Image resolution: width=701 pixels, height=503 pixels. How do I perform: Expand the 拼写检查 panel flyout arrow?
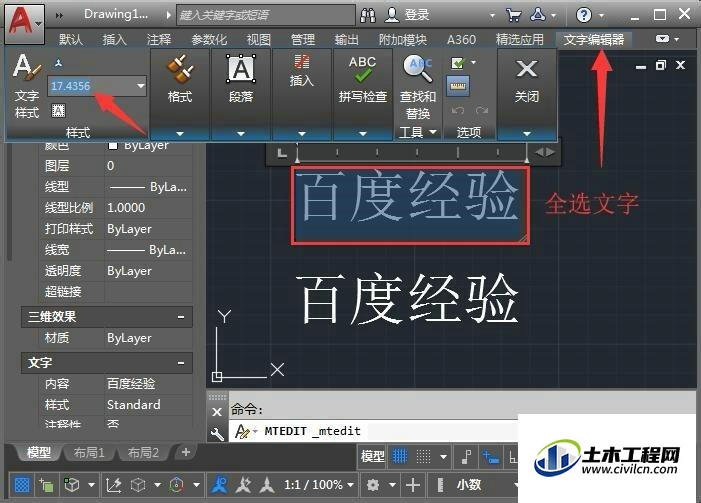[x=363, y=134]
